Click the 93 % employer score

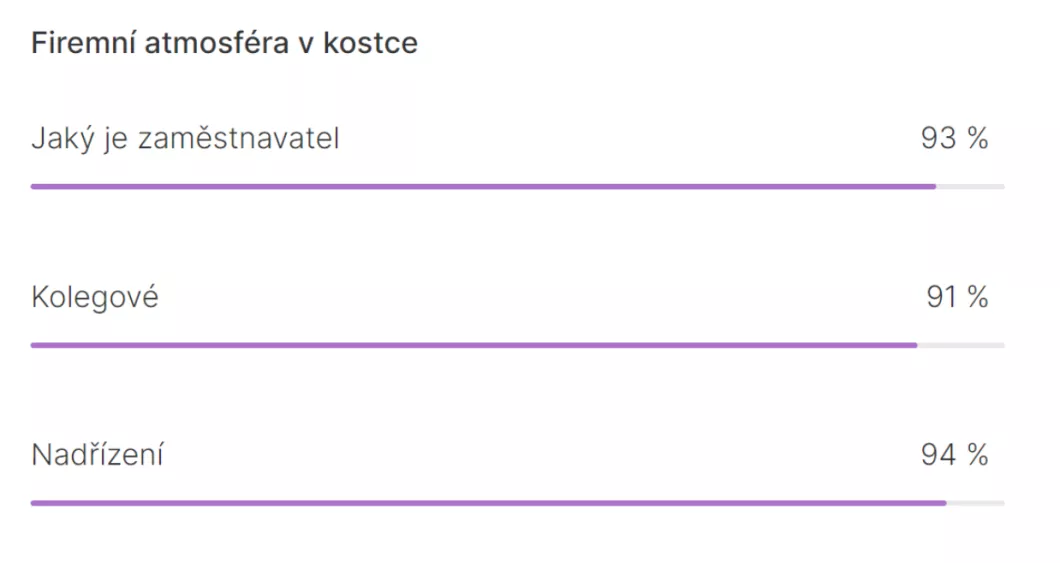[x=955, y=139]
